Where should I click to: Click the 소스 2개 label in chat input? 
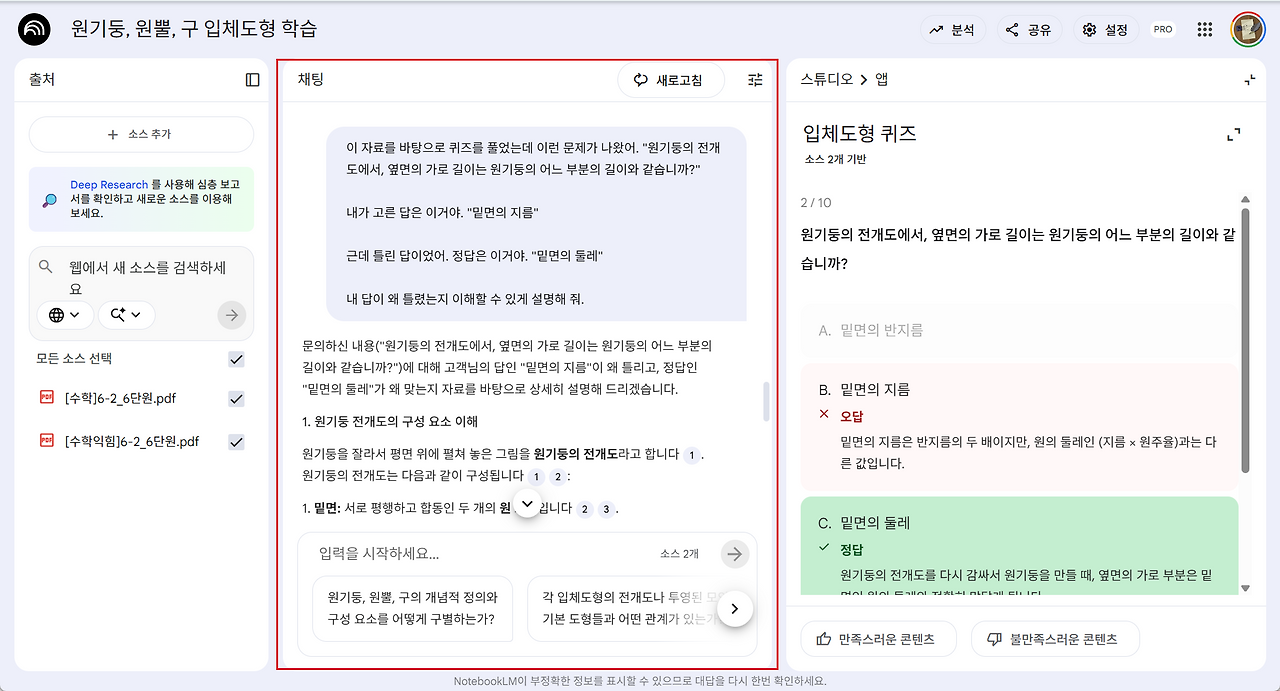(679, 554)
